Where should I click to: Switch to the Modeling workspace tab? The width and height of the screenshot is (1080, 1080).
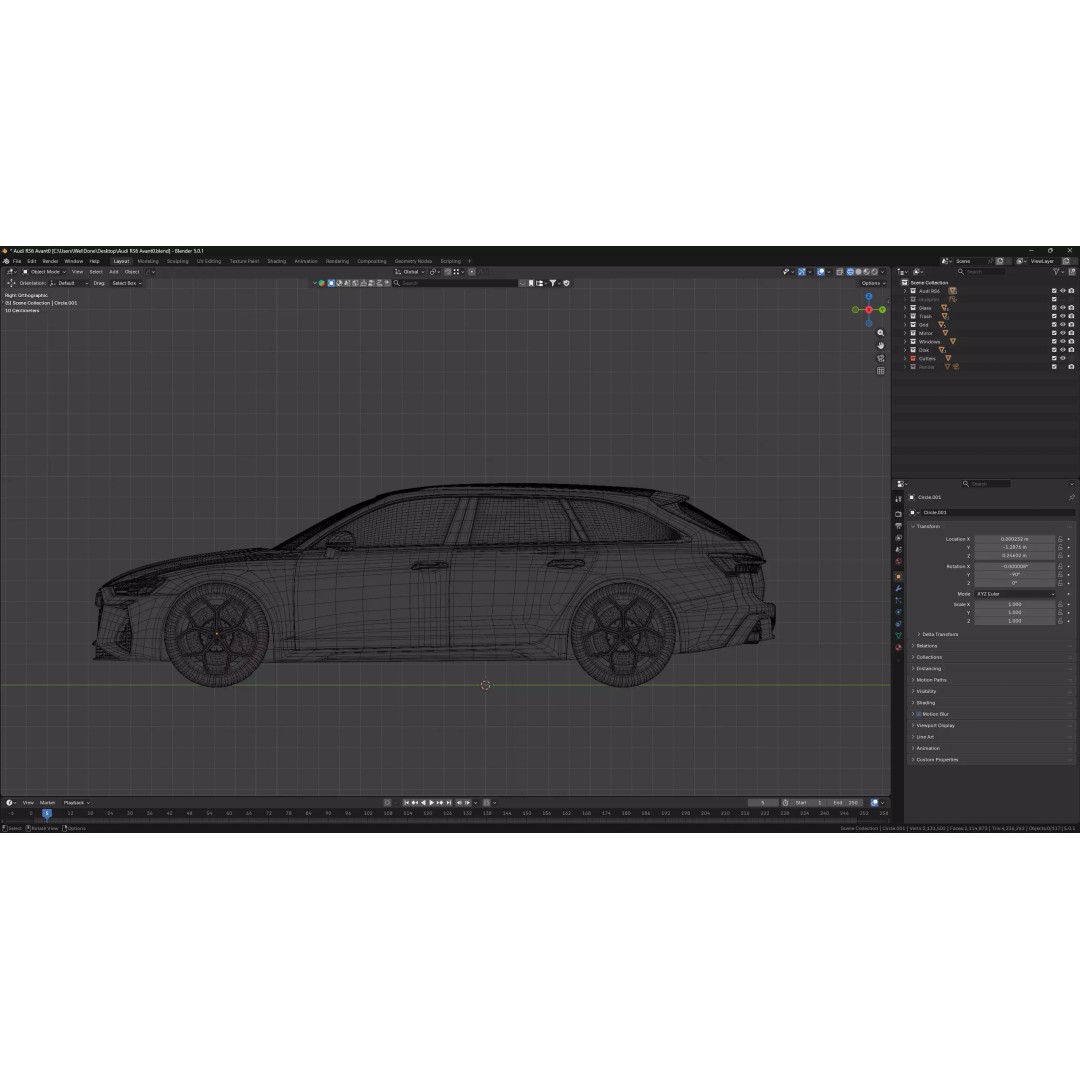pos(148,262)
